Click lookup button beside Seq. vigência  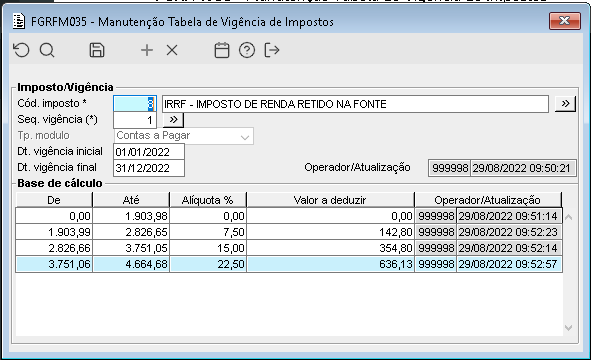tap(173, 120)
